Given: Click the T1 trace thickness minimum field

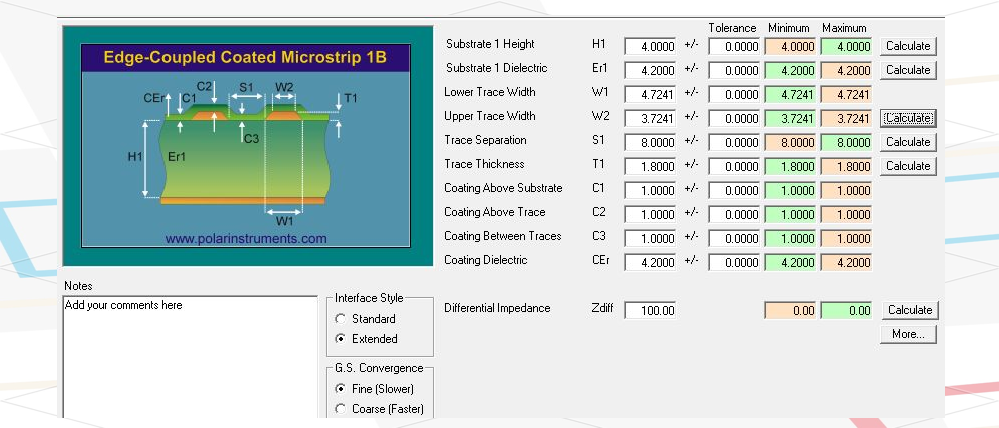Looking at the screenshot, I should (790, 167).
